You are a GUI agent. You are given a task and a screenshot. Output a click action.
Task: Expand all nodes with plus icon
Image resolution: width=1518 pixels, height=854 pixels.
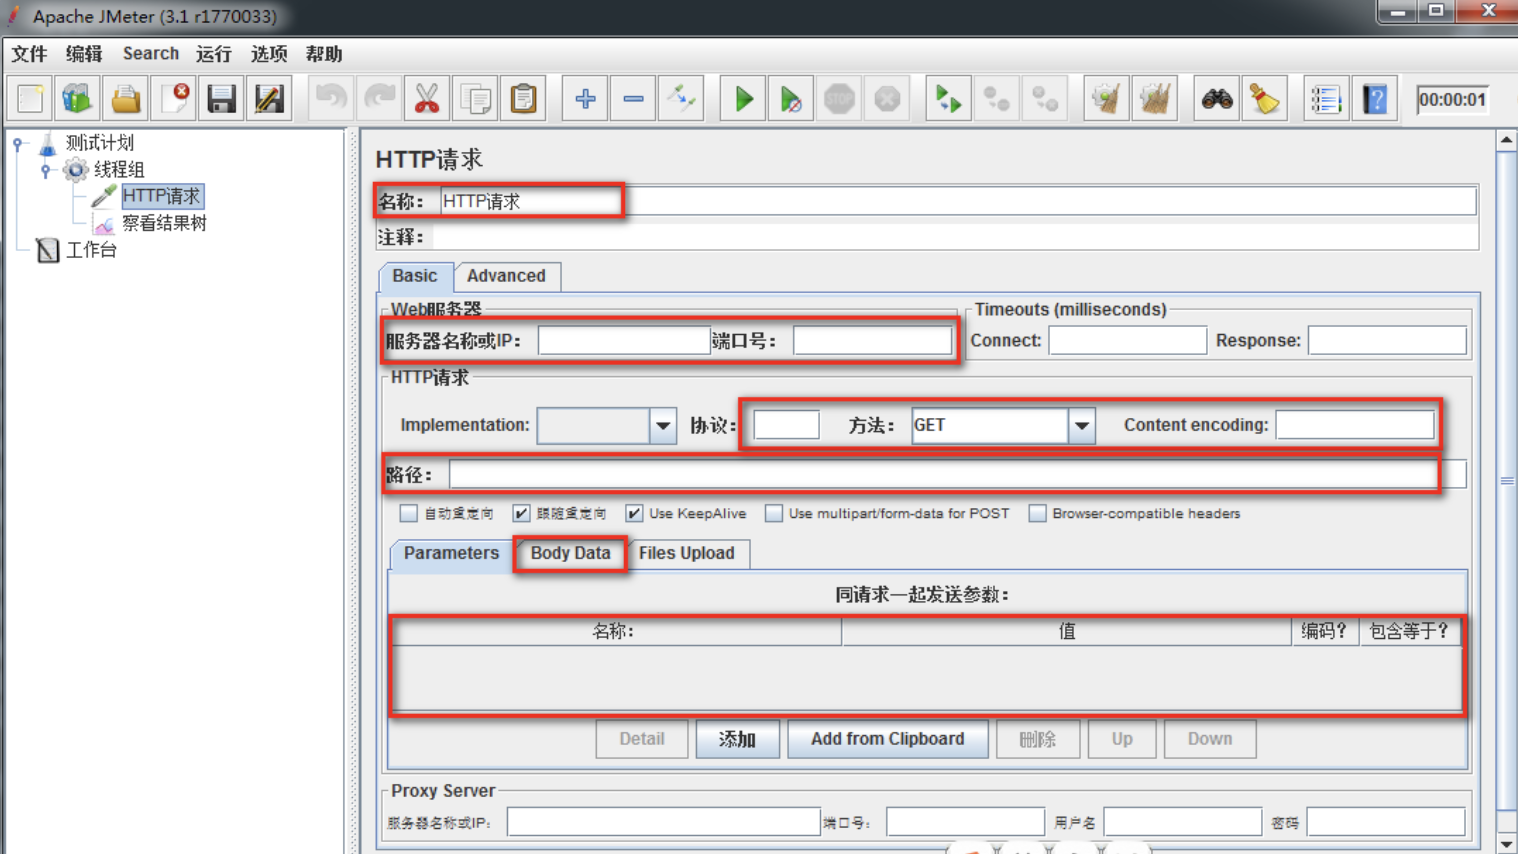tap(585, 99)
